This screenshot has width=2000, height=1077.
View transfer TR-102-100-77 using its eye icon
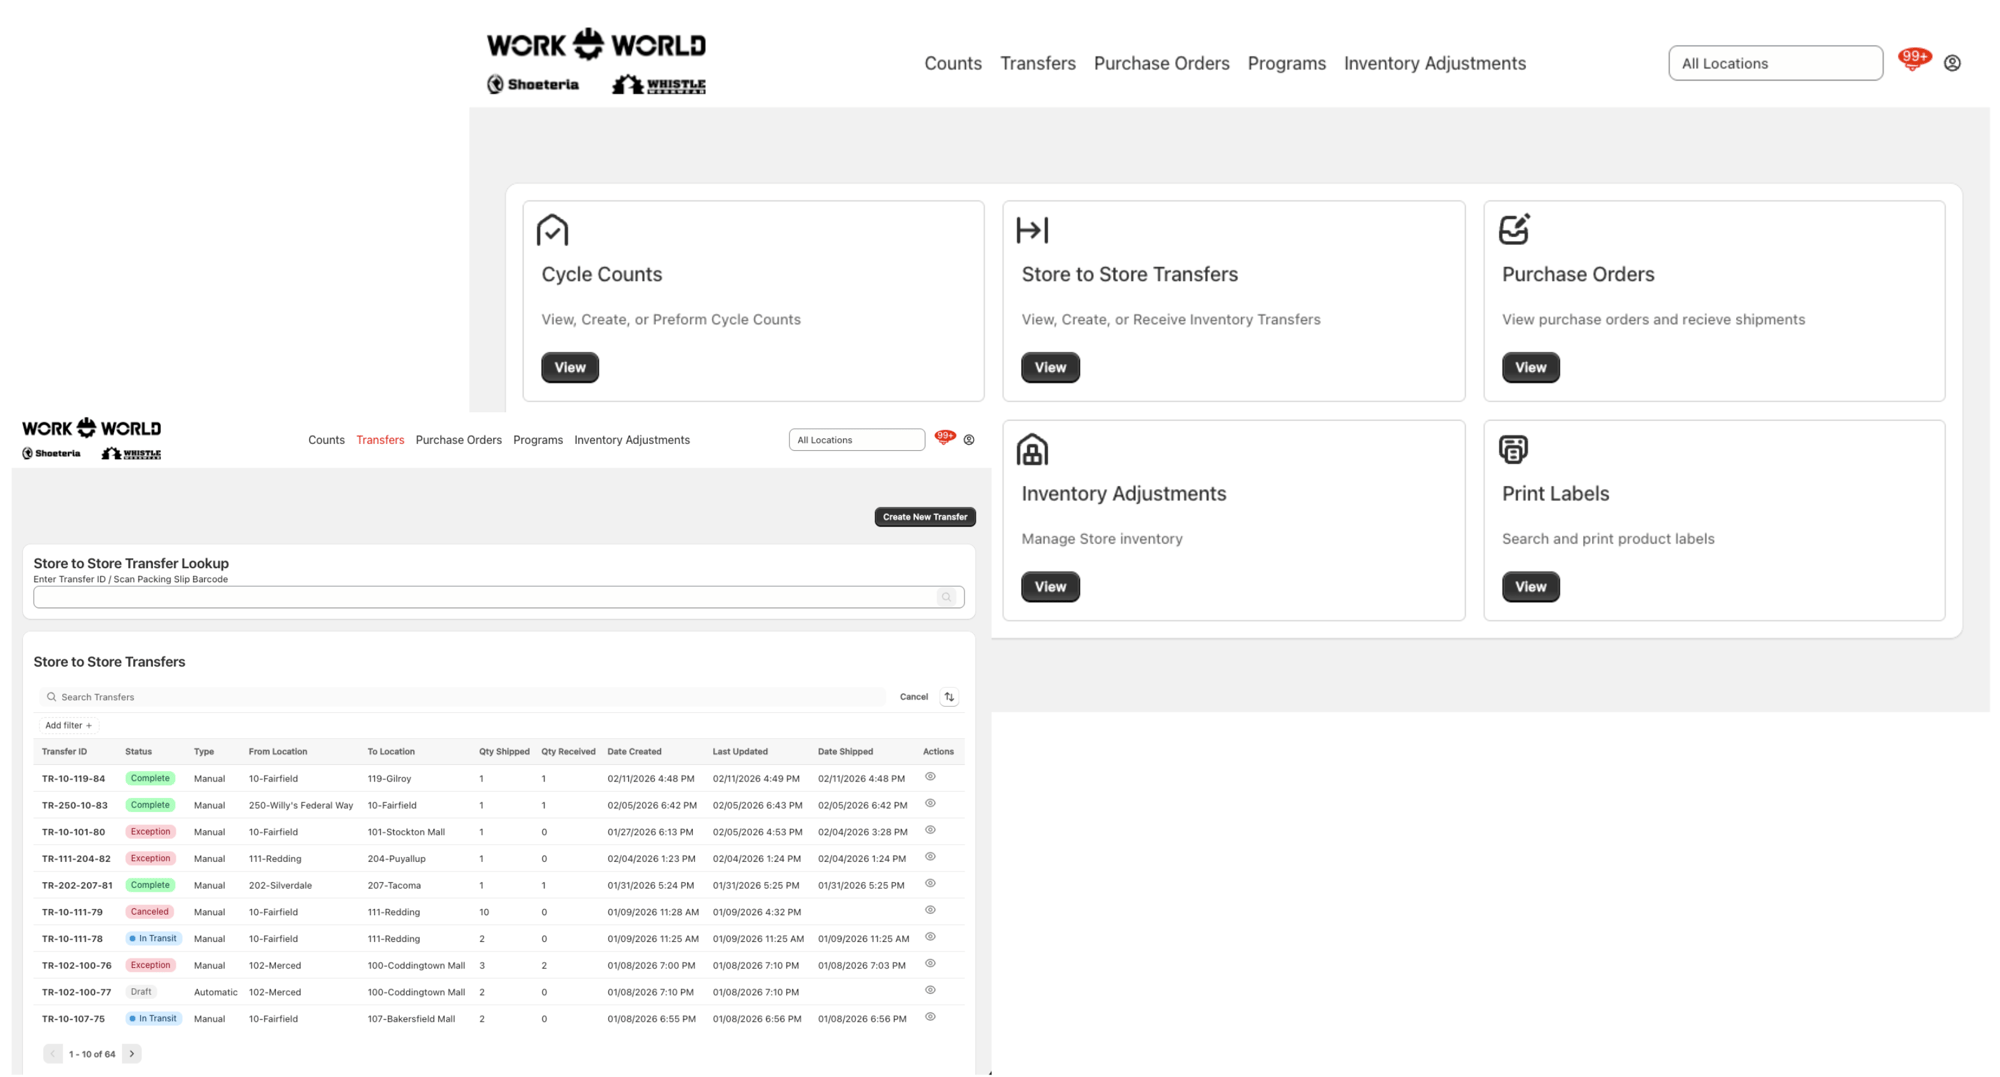[930, 991]
